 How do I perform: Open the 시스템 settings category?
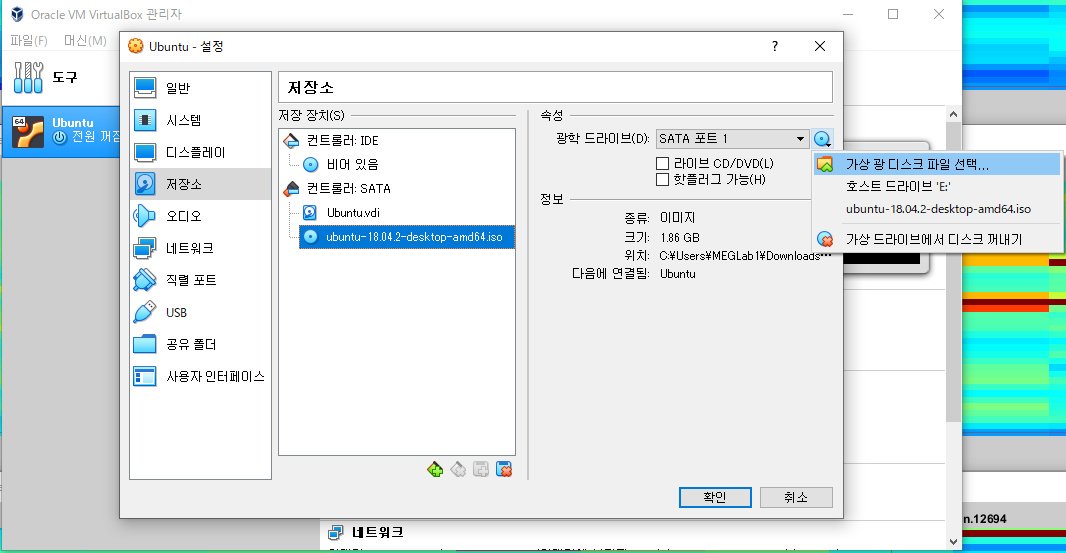(200, 120)
